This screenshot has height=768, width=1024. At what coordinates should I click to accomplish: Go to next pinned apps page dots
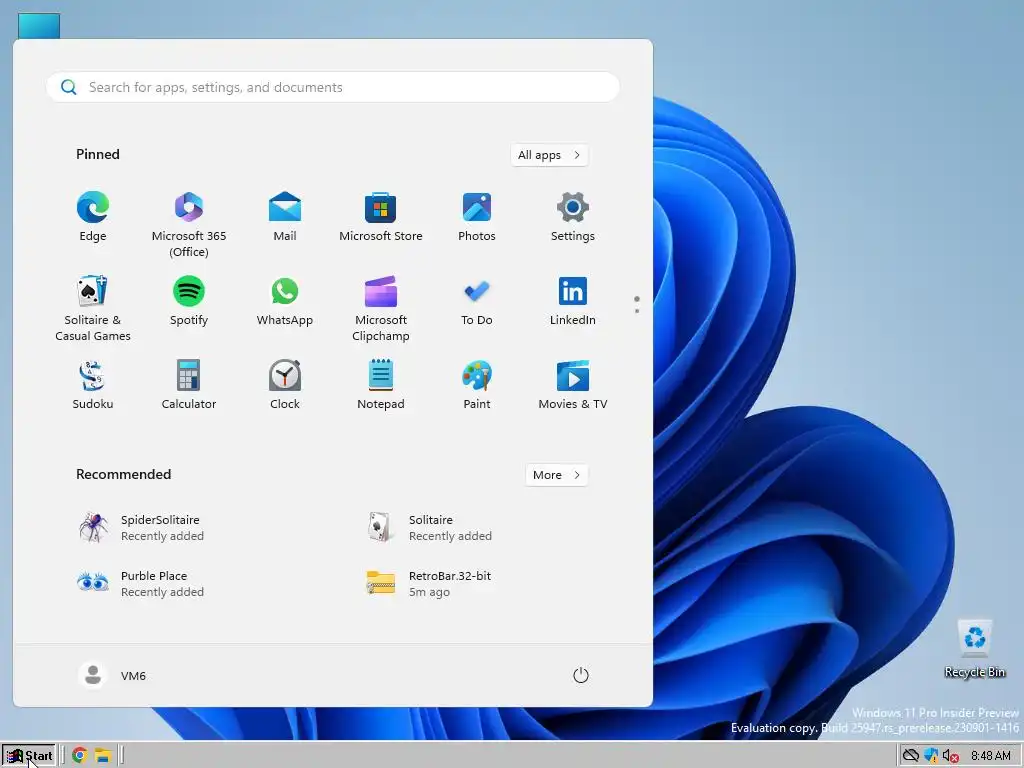pos(637,304)
